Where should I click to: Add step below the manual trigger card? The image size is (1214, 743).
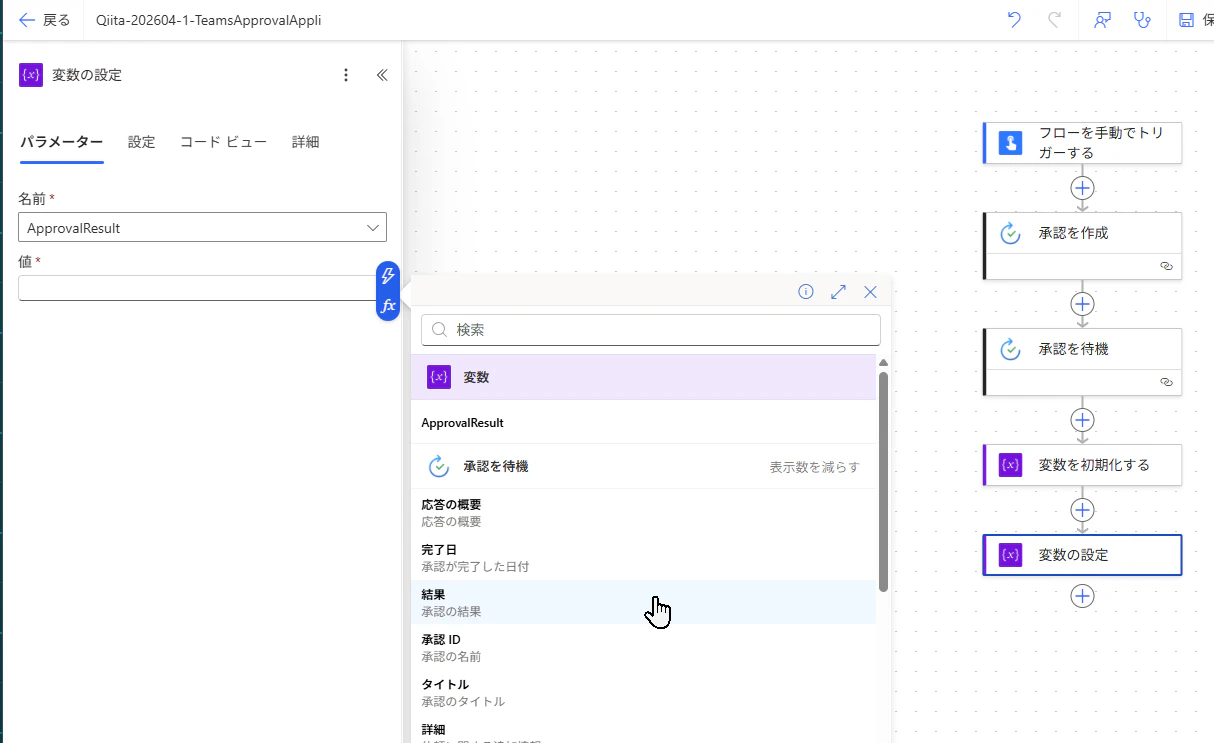(1082, 188)
